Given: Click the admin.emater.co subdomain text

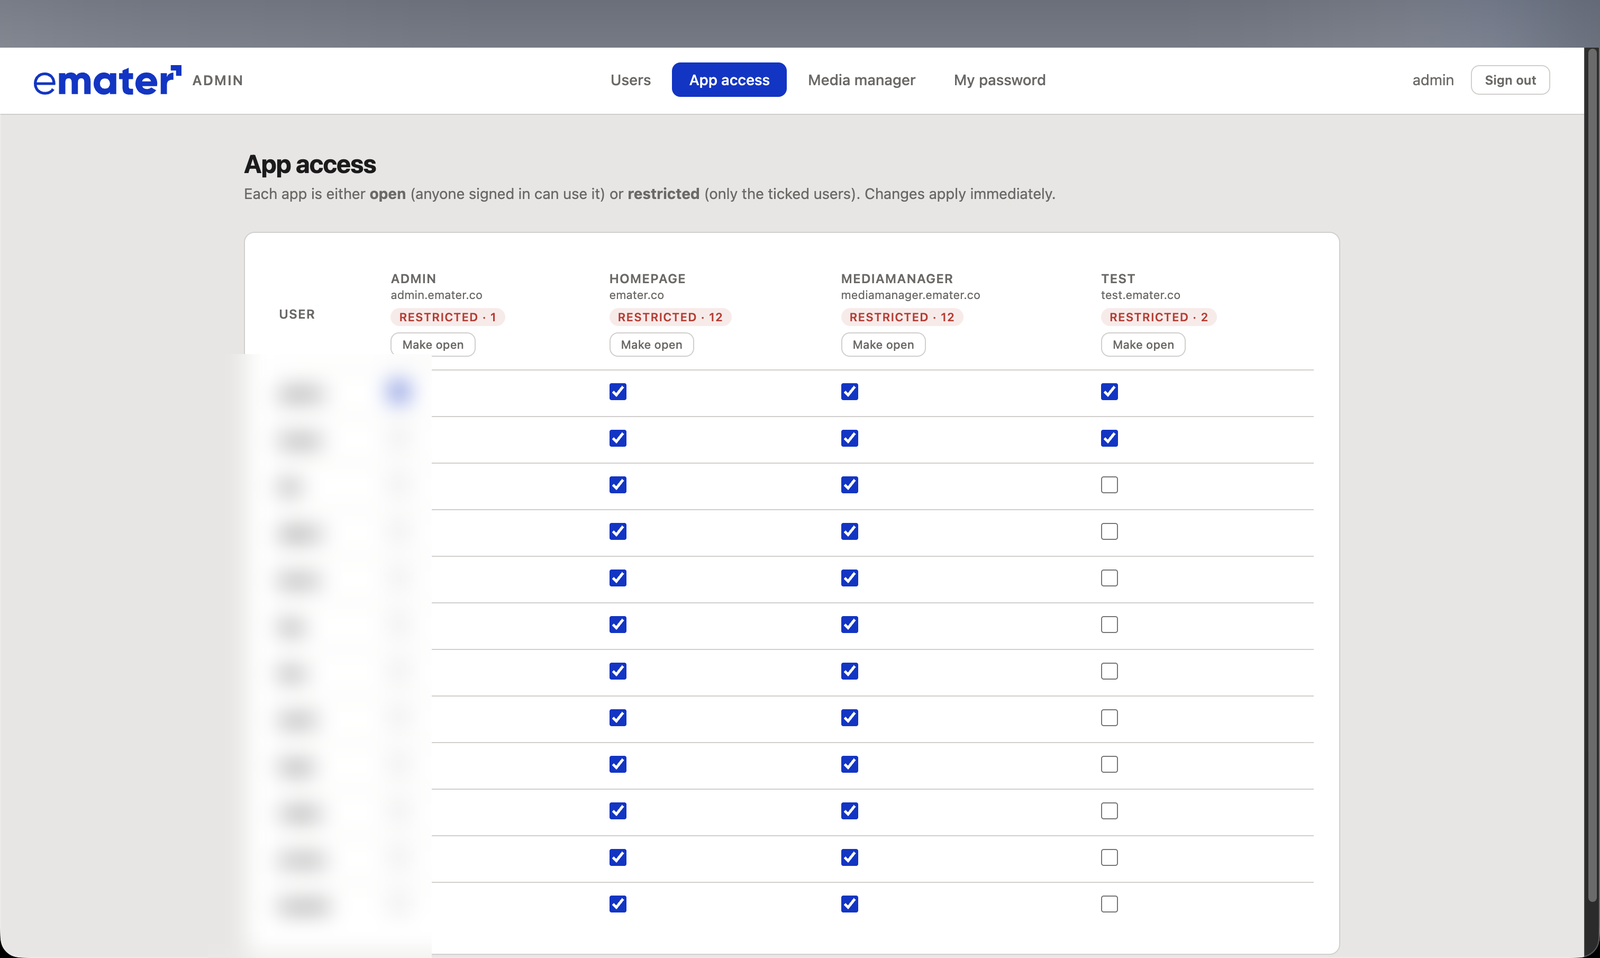Looking at the screenshot, I should [x=436, y=295].
